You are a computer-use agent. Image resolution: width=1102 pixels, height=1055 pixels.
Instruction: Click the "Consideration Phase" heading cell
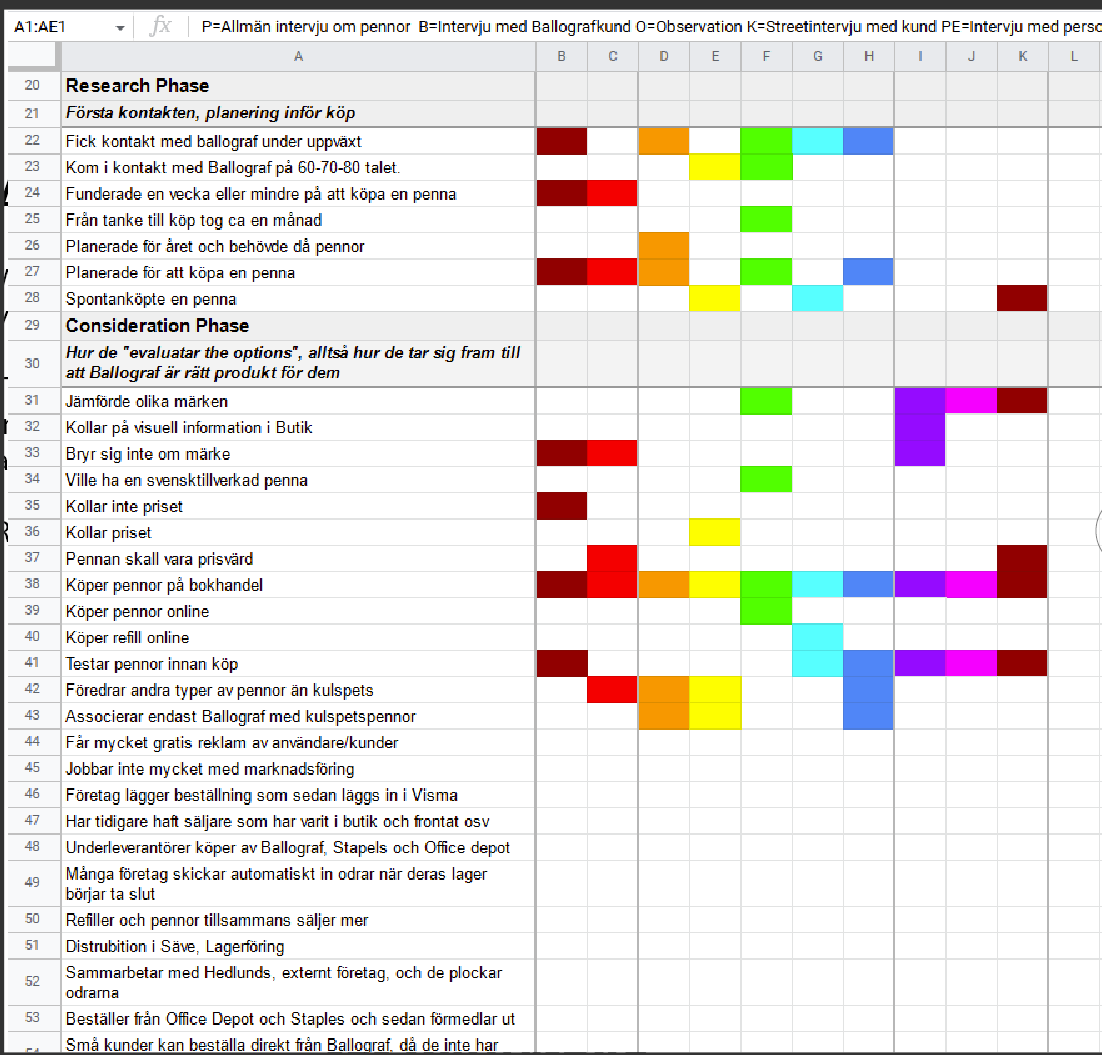[x=299, y=325]
